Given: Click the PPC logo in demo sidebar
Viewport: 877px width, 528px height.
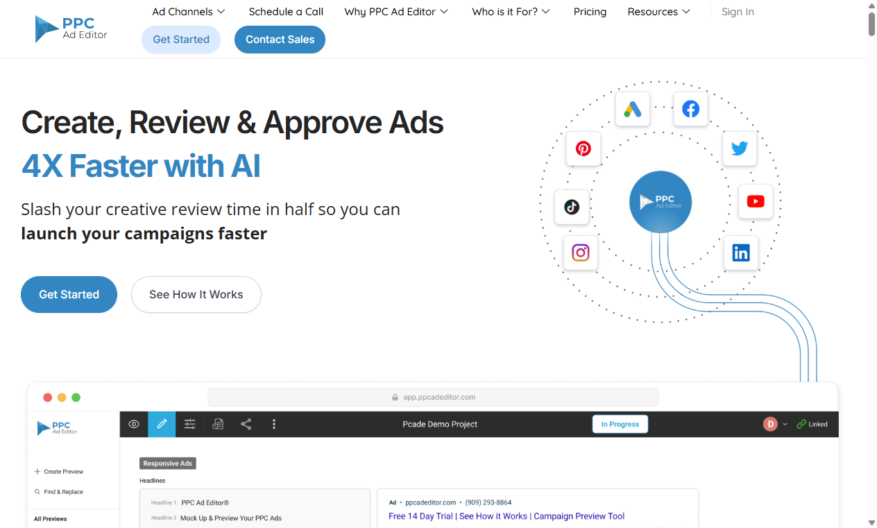Looking at the screenshot, I should pyautogui.click(x=57, y=428).
